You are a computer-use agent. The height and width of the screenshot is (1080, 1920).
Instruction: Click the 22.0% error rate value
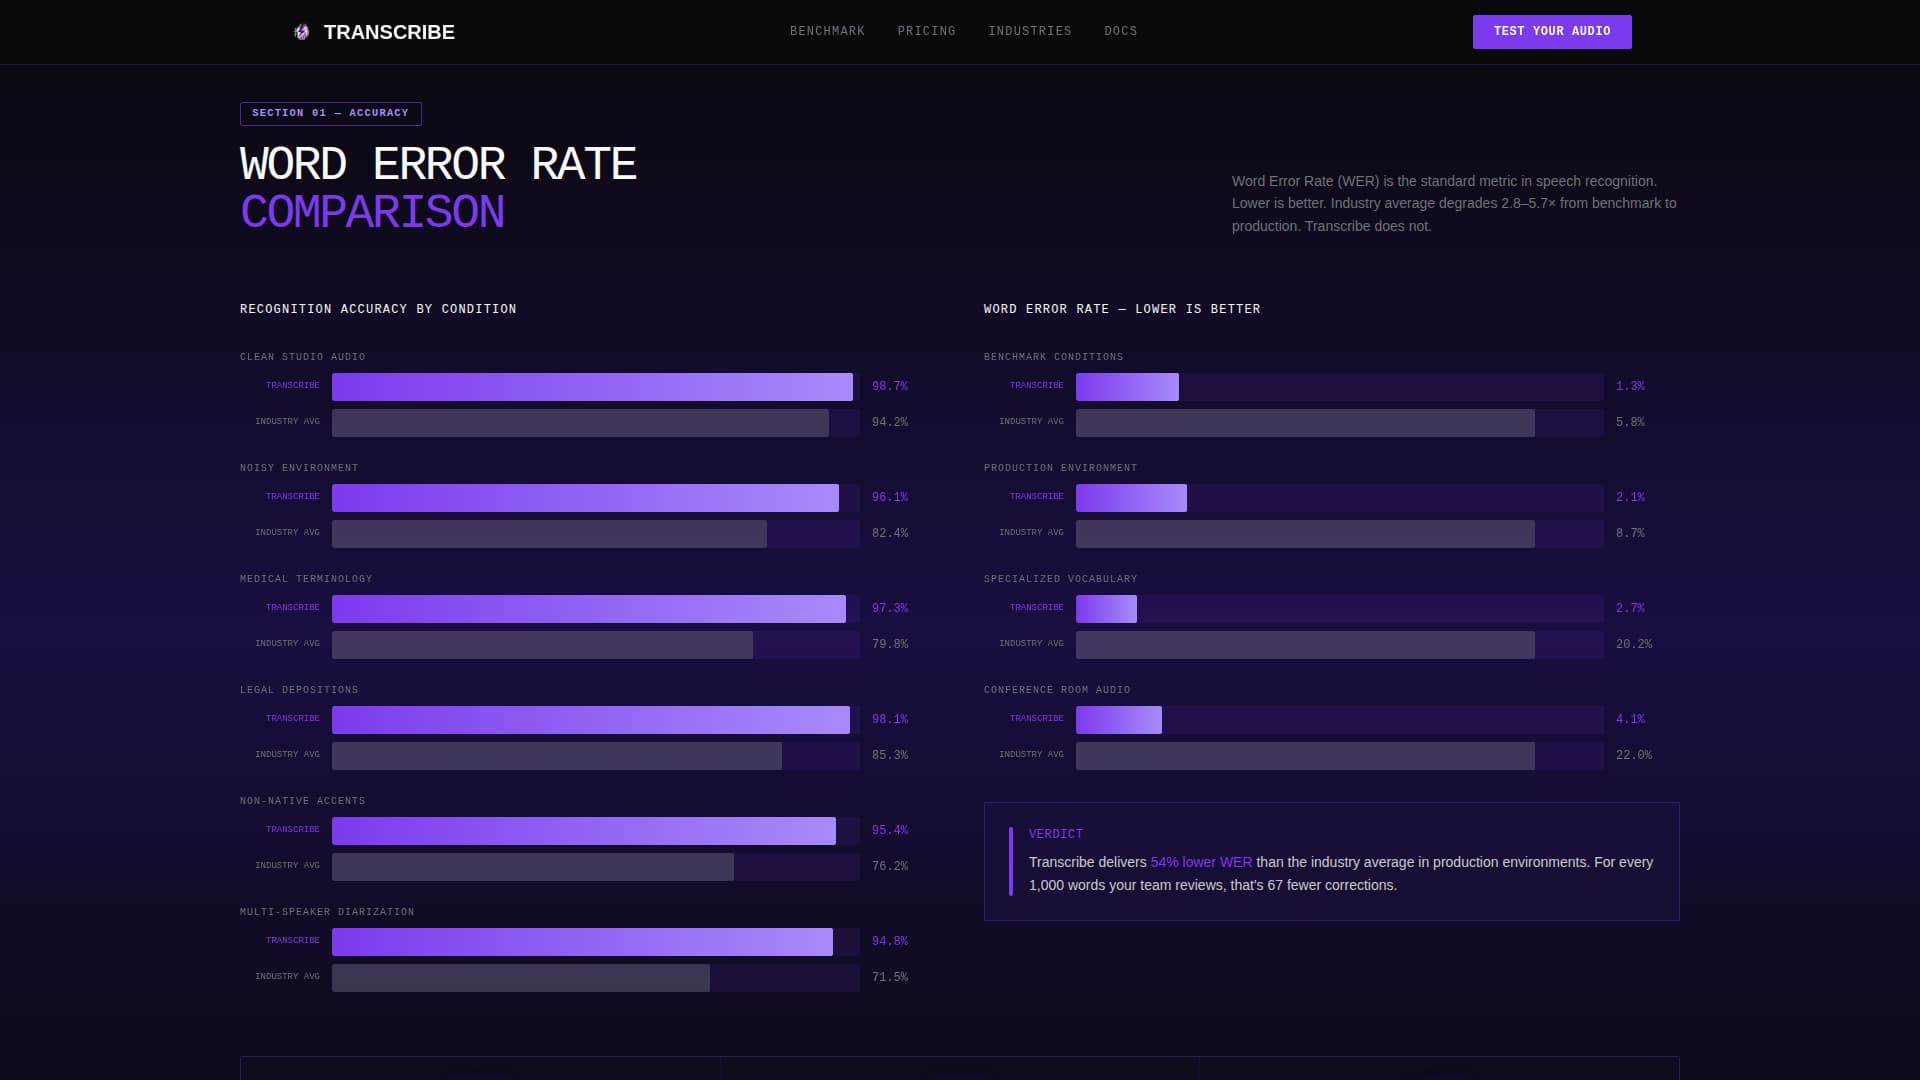click(x=1633, y=755)
